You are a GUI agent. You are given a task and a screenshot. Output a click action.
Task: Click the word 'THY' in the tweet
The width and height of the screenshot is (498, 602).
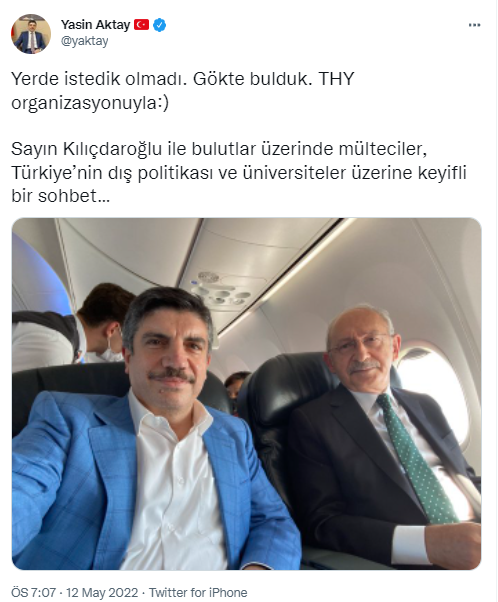(x=336, y=79)
